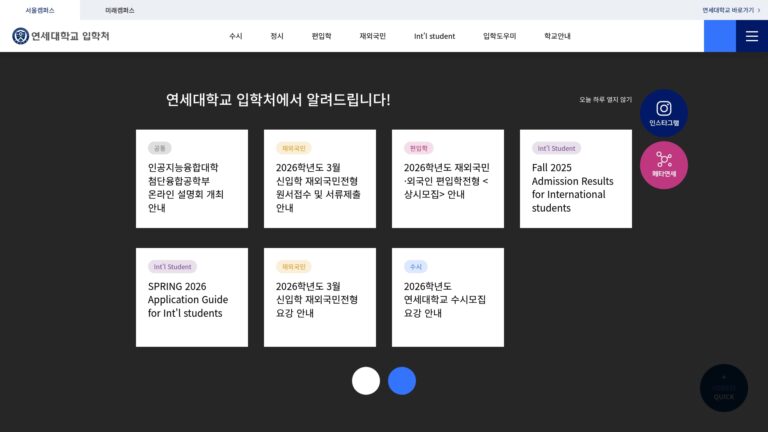Click the bright blue square beside hamburger menu

click(720, 36)
